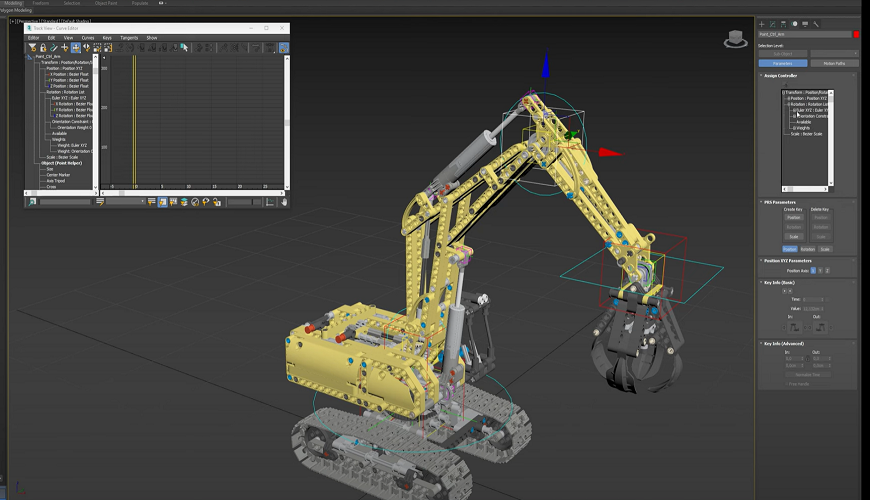Open the Create tab plus icon

761,24
